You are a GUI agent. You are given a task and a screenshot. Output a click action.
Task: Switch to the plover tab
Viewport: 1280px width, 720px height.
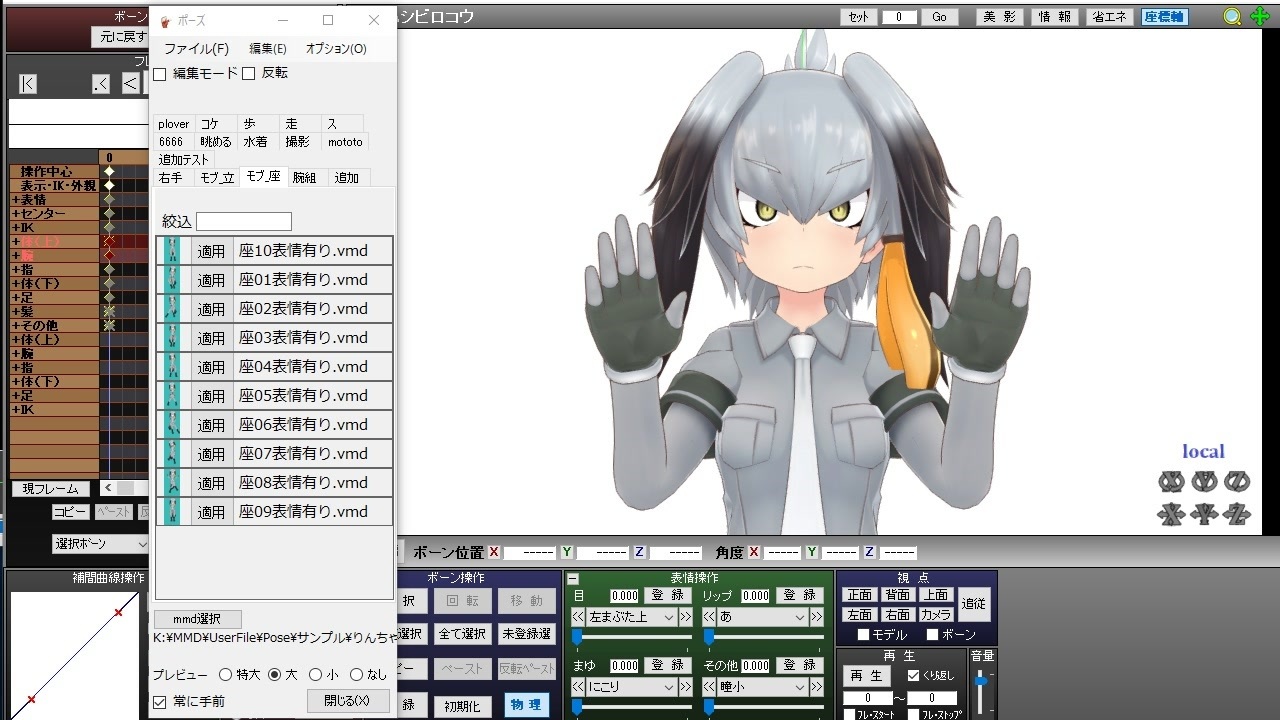point(174,124)
